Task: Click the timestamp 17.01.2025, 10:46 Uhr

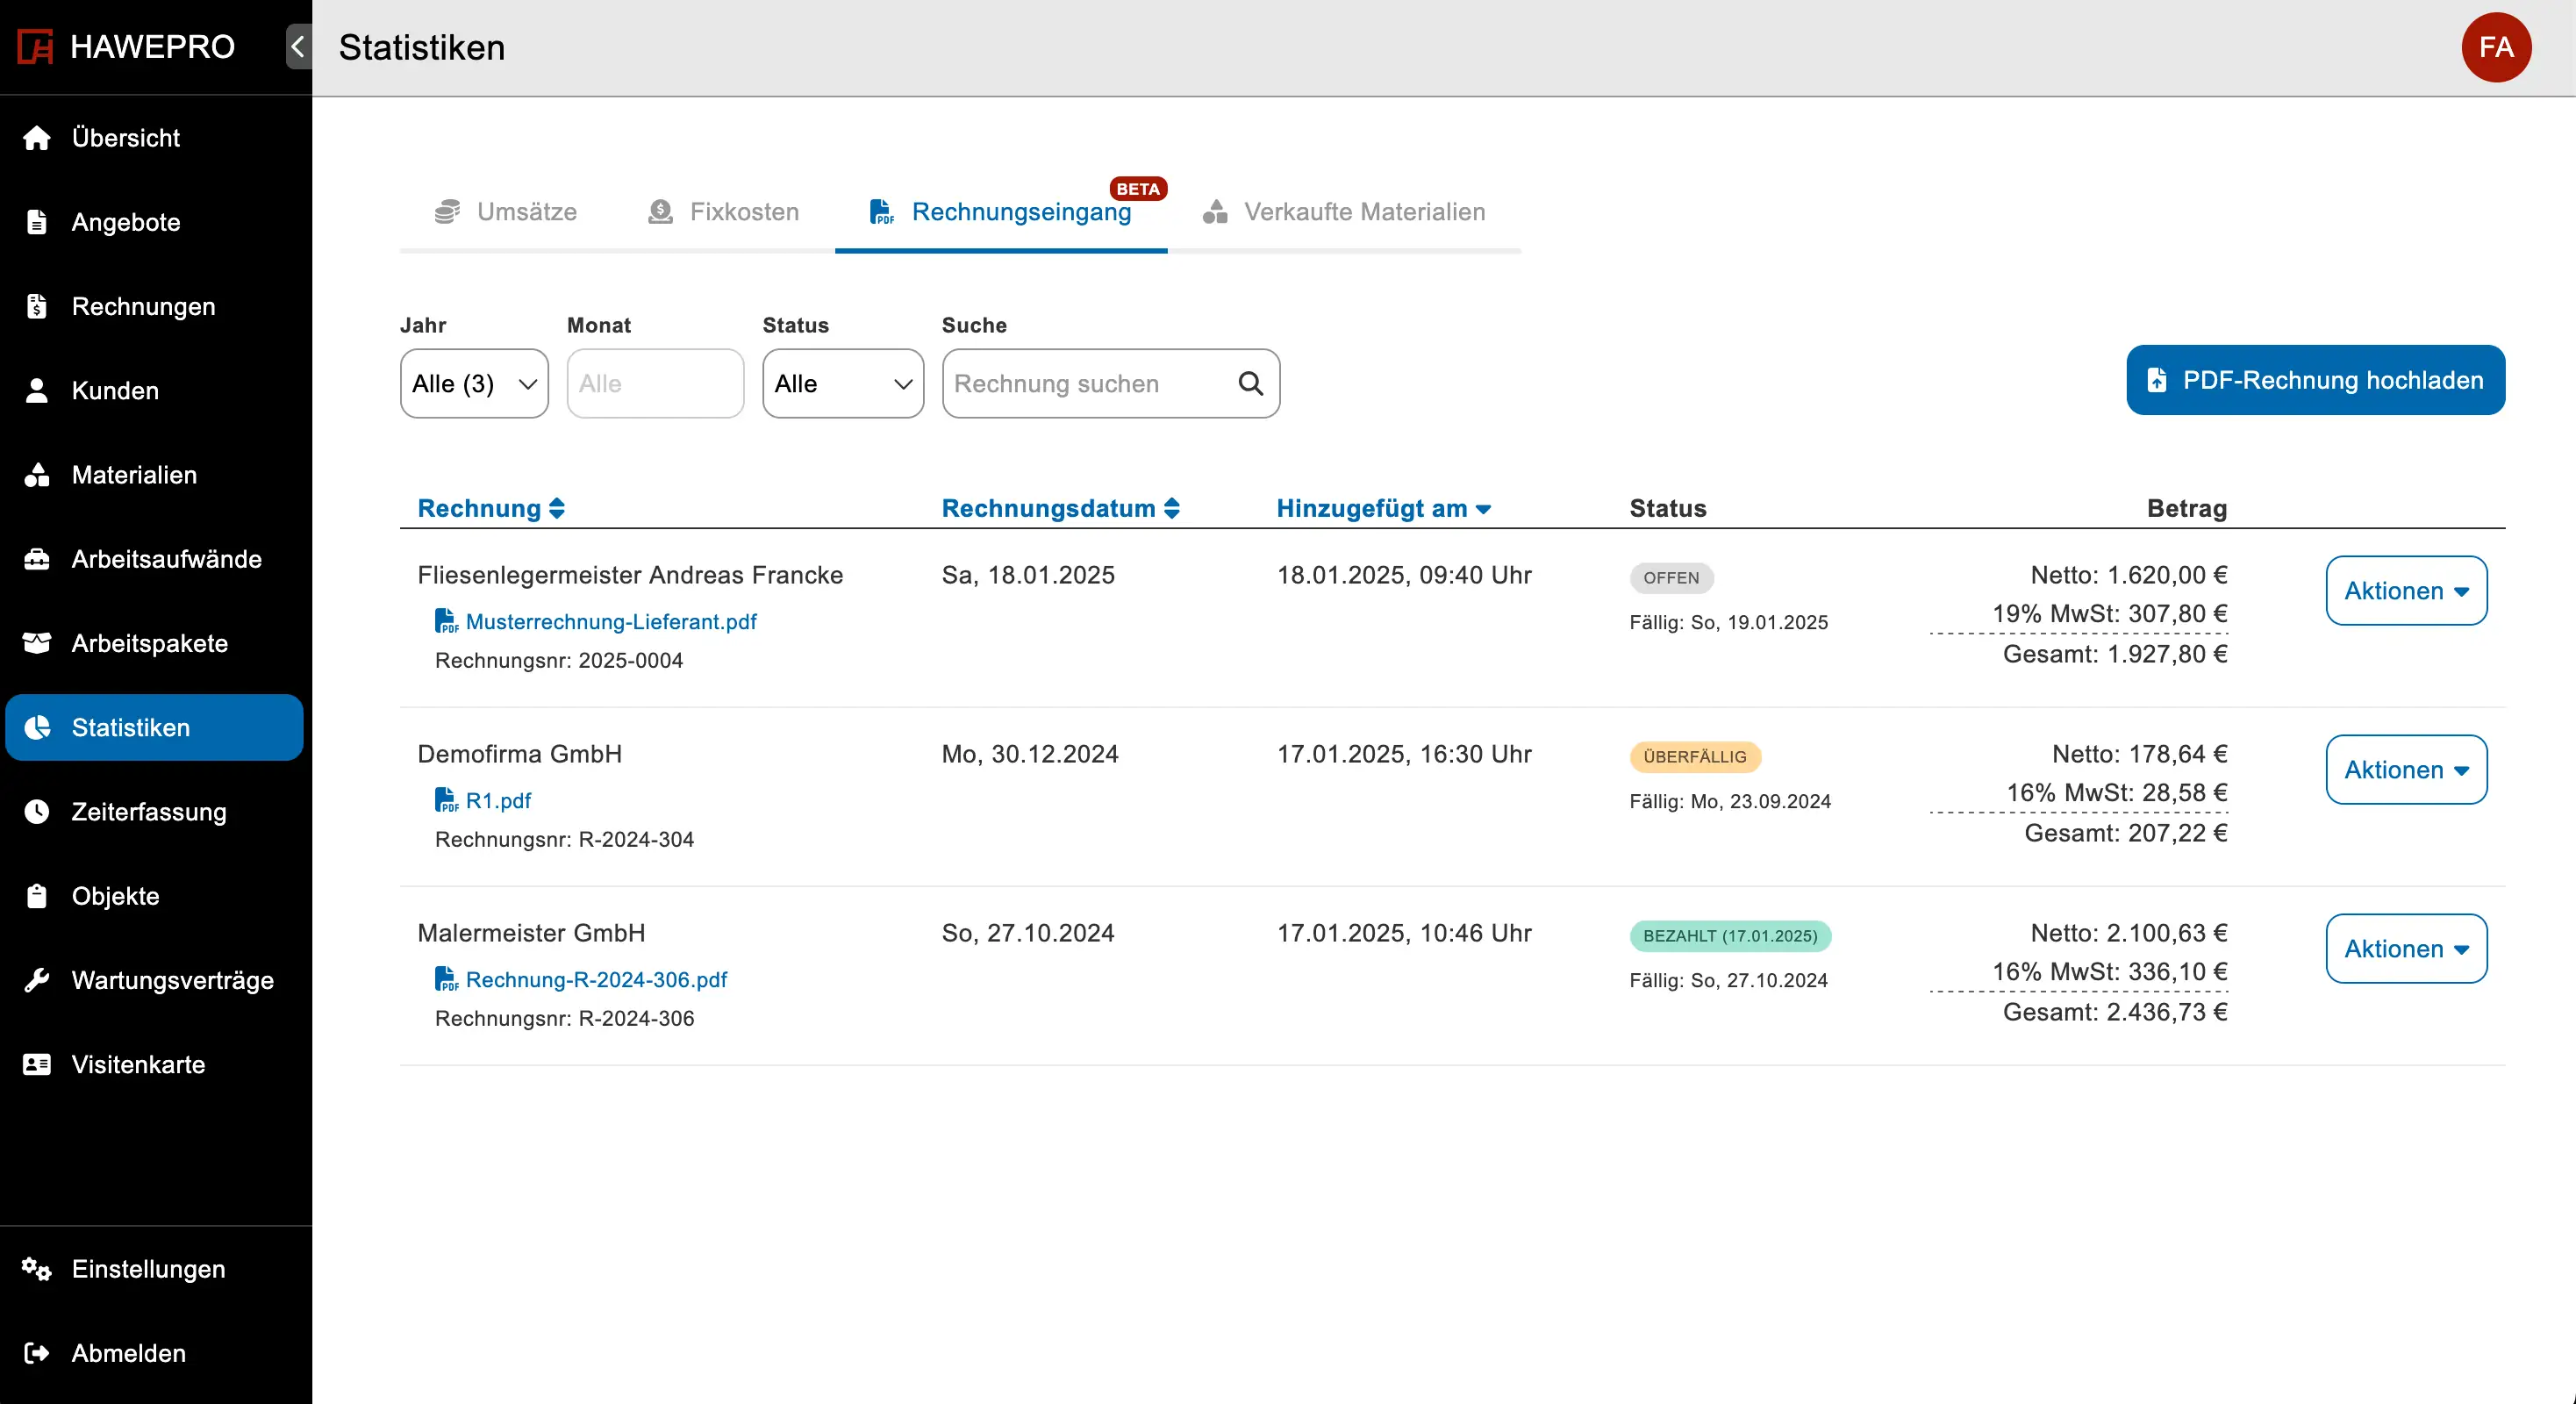Action: (1404, 933)
